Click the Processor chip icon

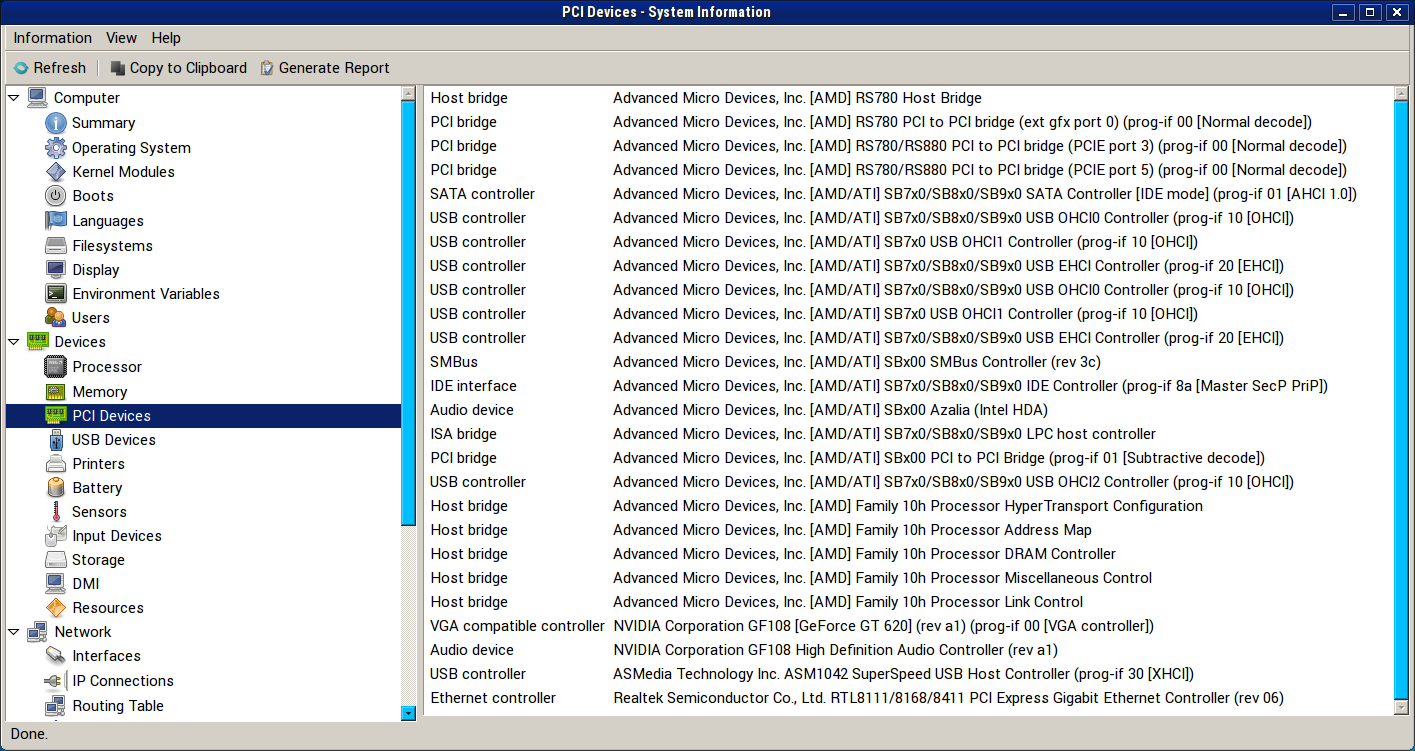click(56, 367)
